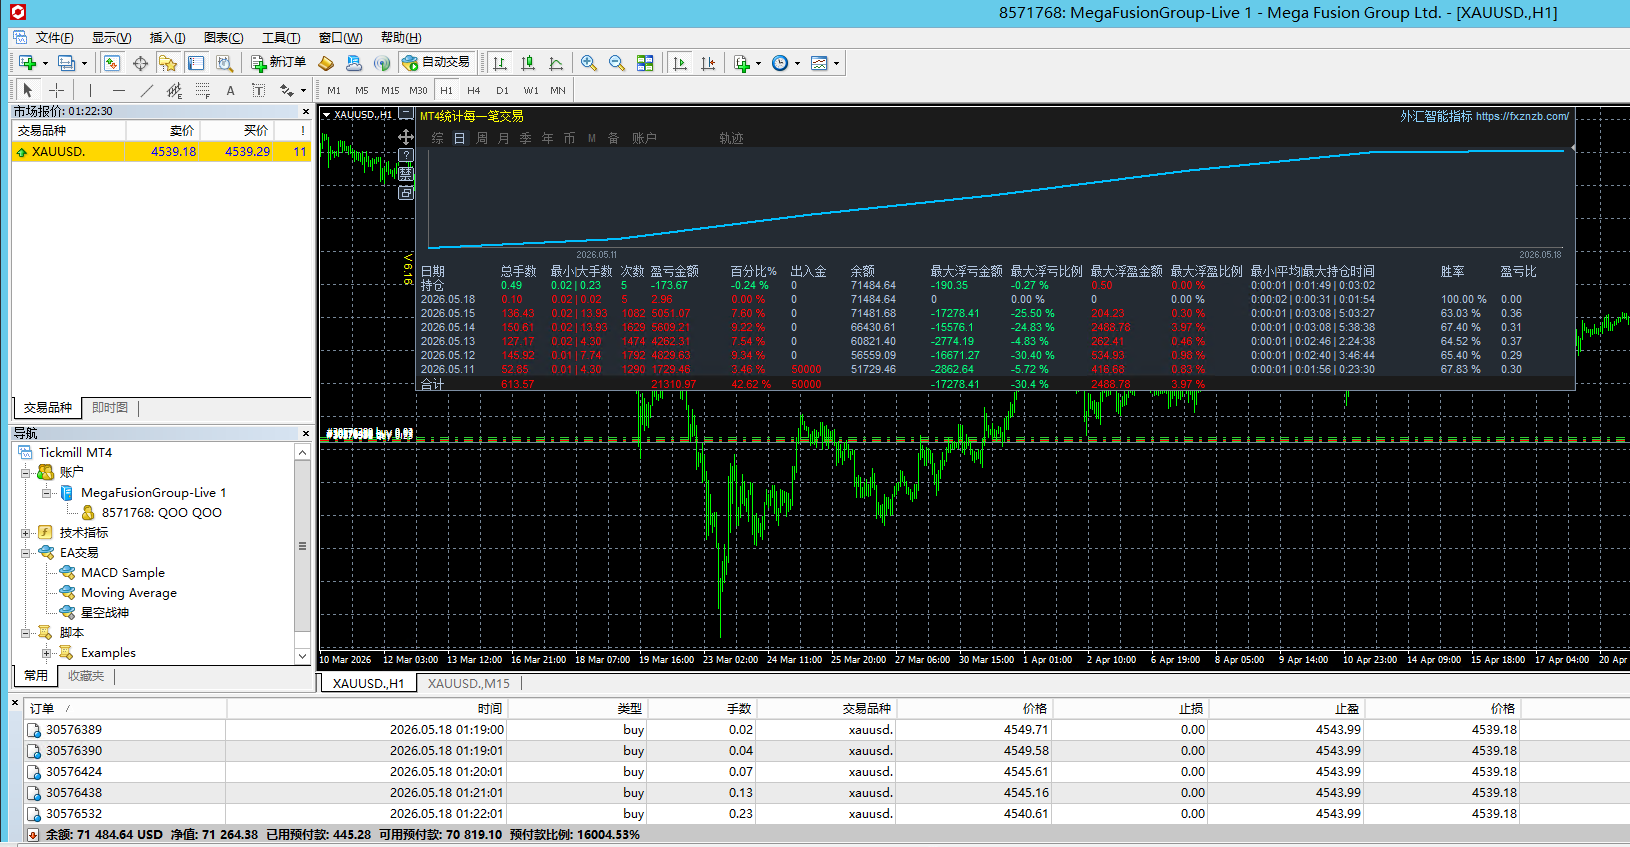Click the 轨迹 trajectory button
This screenshot has height=847, width=1630.
[731, 138]
